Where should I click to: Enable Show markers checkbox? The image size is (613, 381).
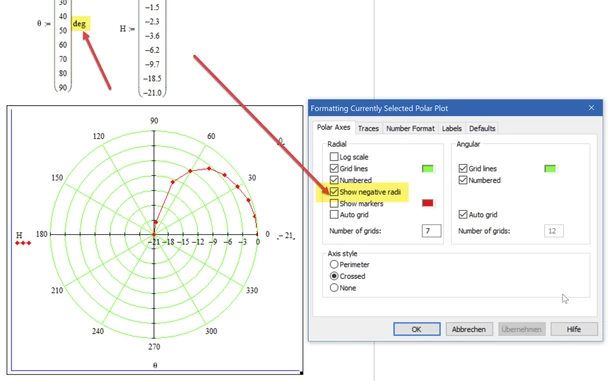tap(334, 203)
